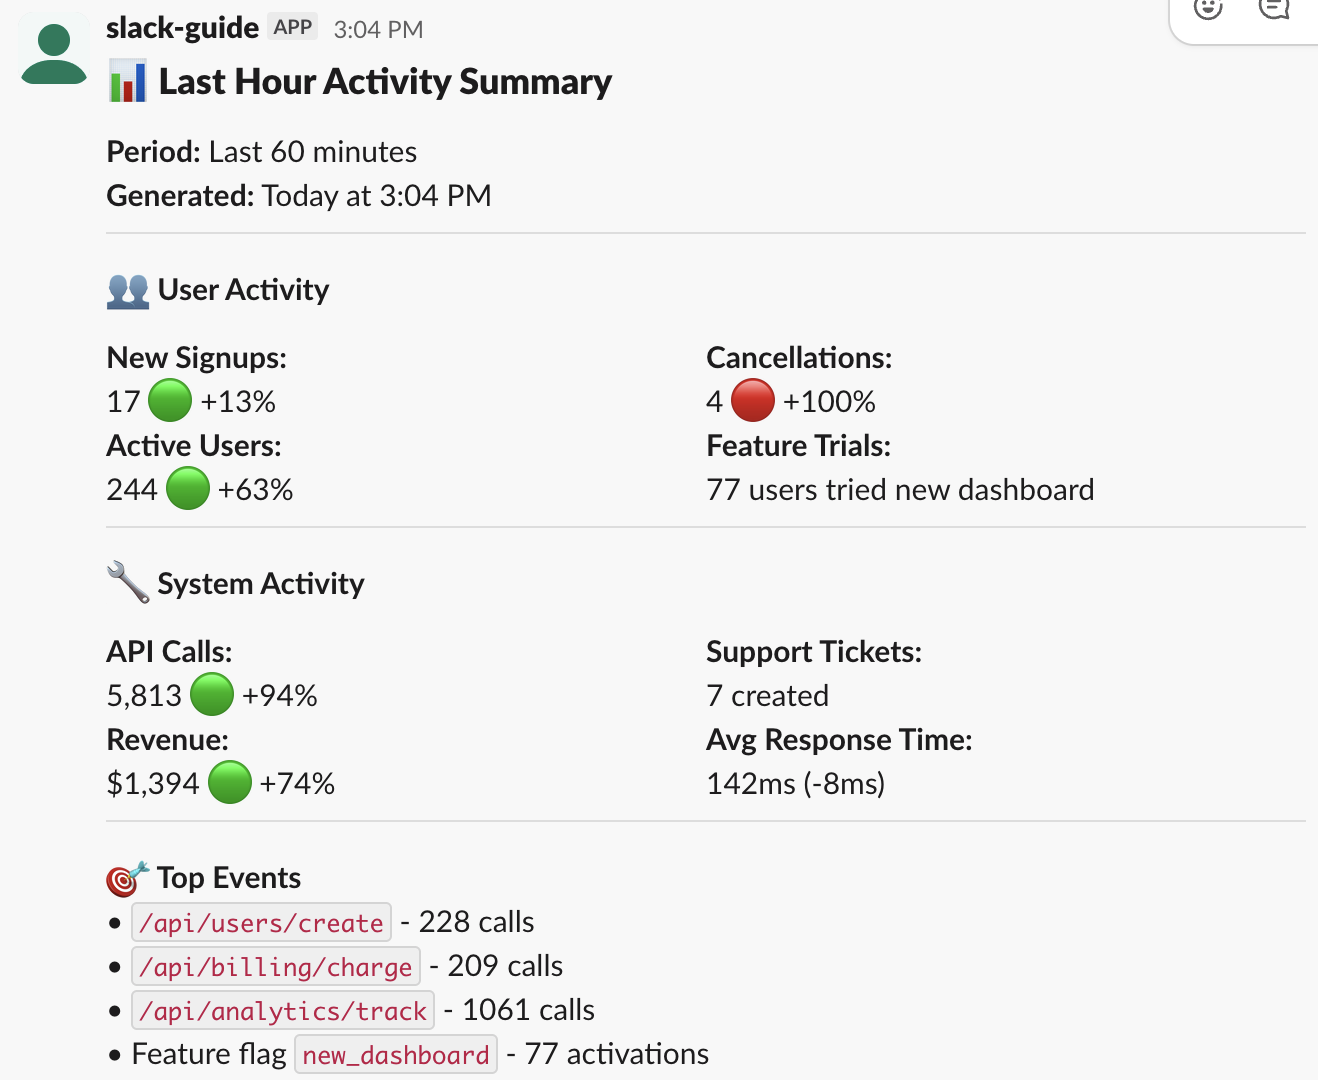This screenshot has height=1080, width=1318.
Task: Select the /api/billing/charge code snippet
Action: pos(276,966)
